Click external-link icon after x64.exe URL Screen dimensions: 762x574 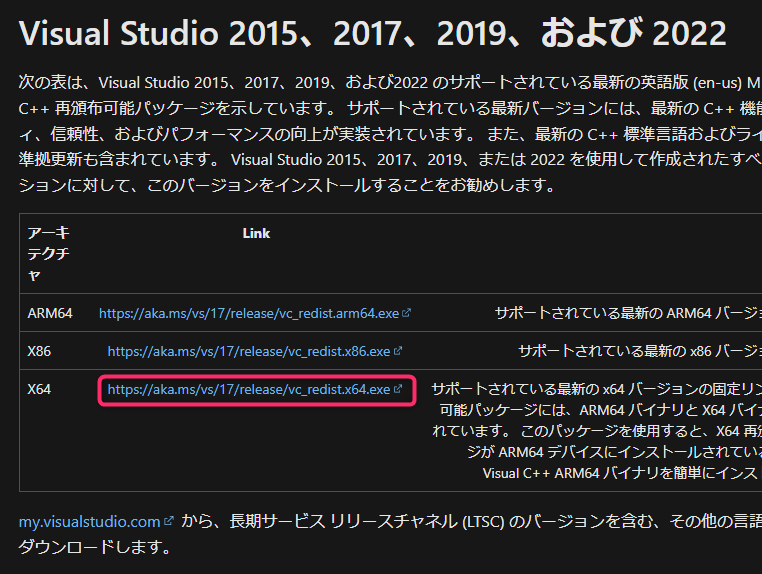[398, 389]
